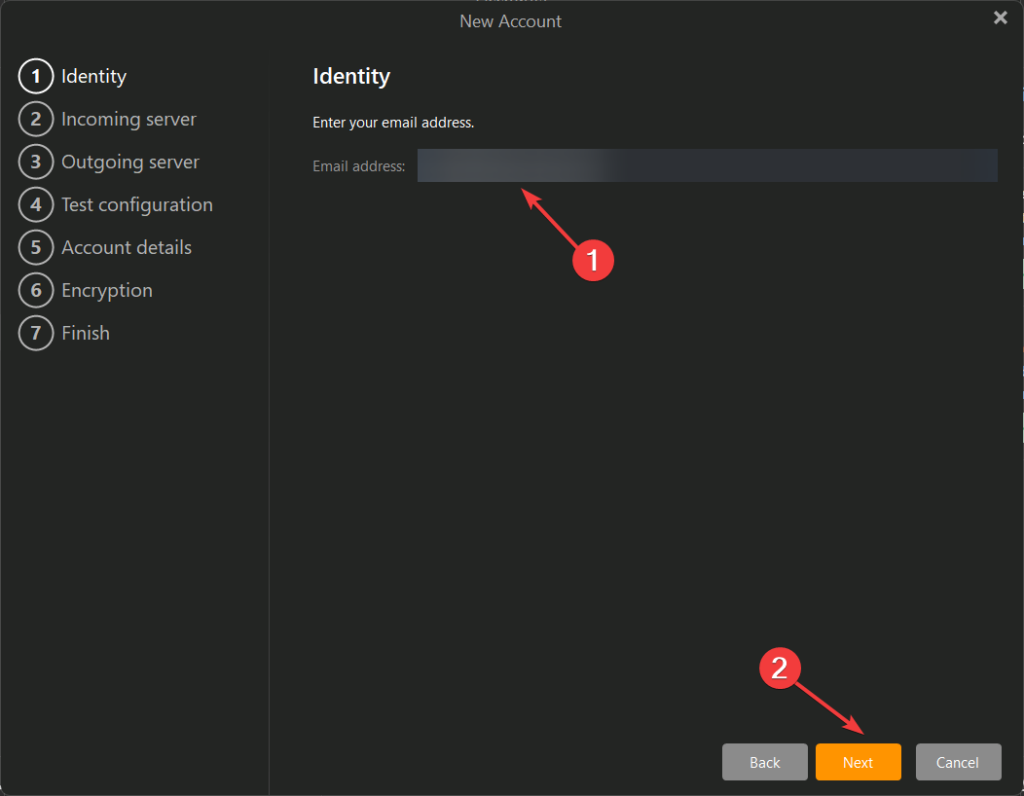Image resolution: width=1024 pixels, height=796 pixels.
Task: Select the Finish step label
Action: [x=85, y=334]
